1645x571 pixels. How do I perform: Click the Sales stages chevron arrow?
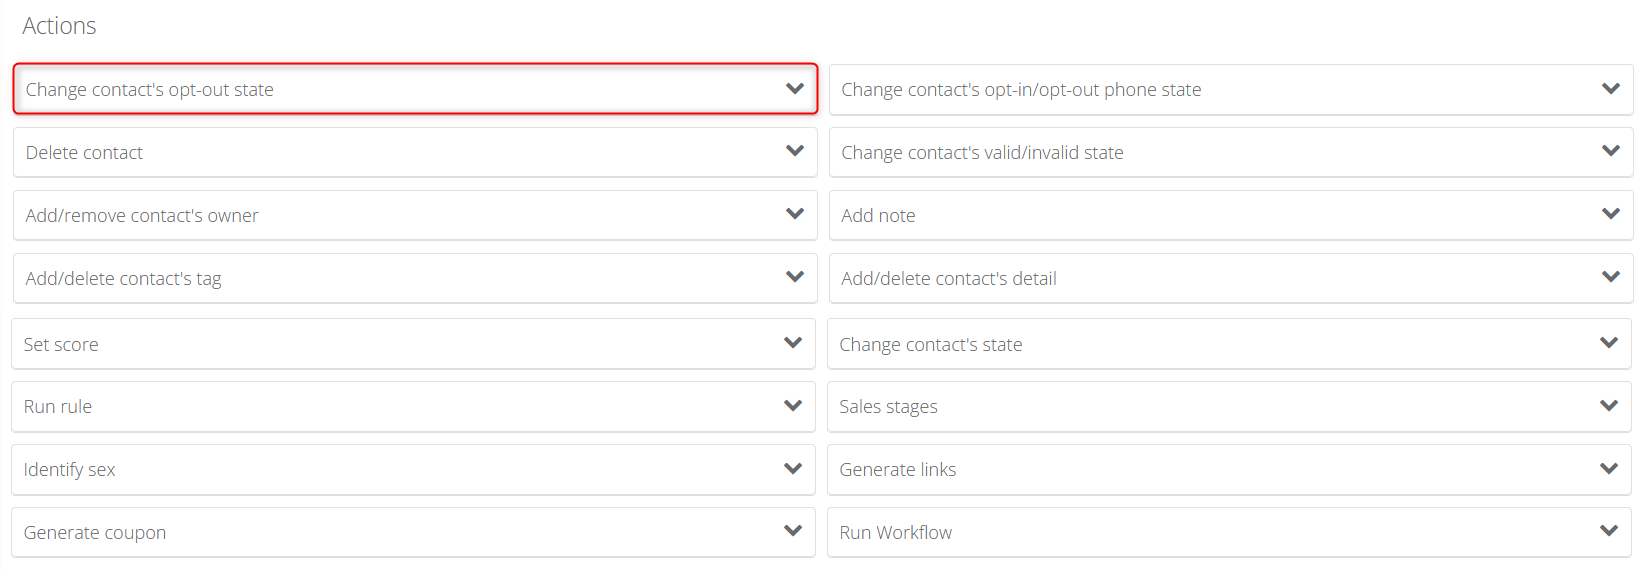click(x=1609, y=405)
